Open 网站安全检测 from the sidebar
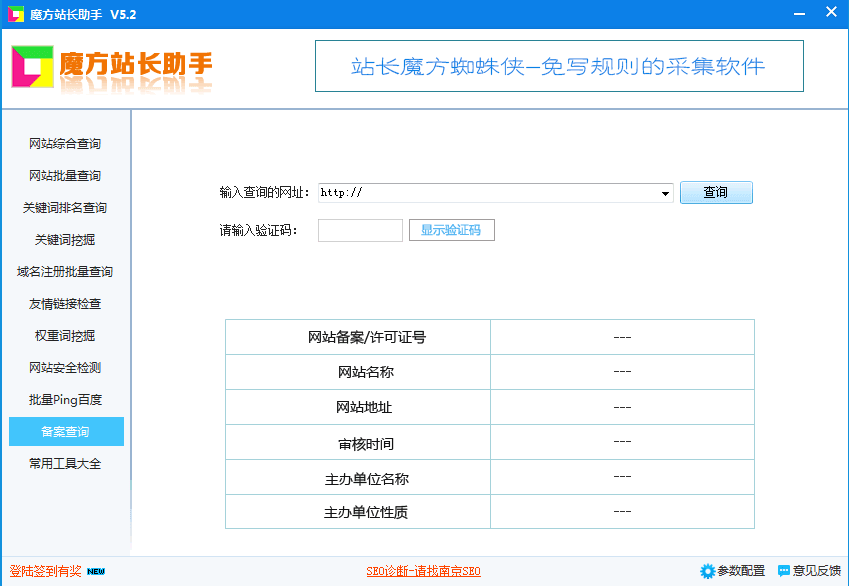Viewport: 849px width, 586px height. click(65, 368)
